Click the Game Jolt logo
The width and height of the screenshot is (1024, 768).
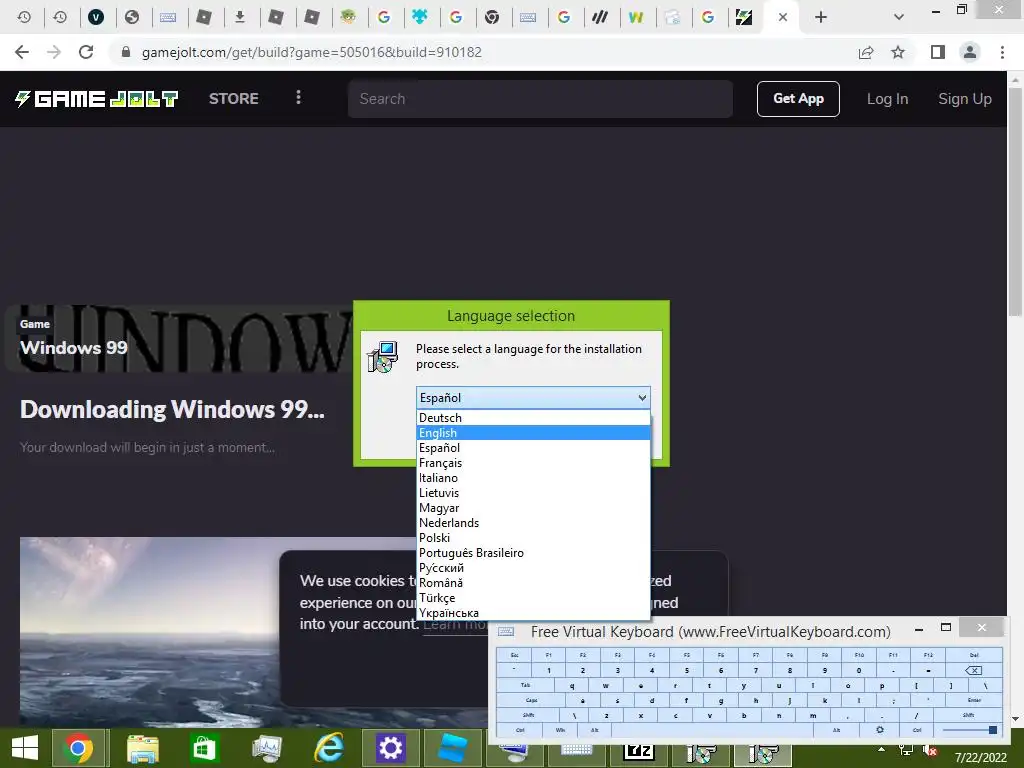[x=97, y=99]
